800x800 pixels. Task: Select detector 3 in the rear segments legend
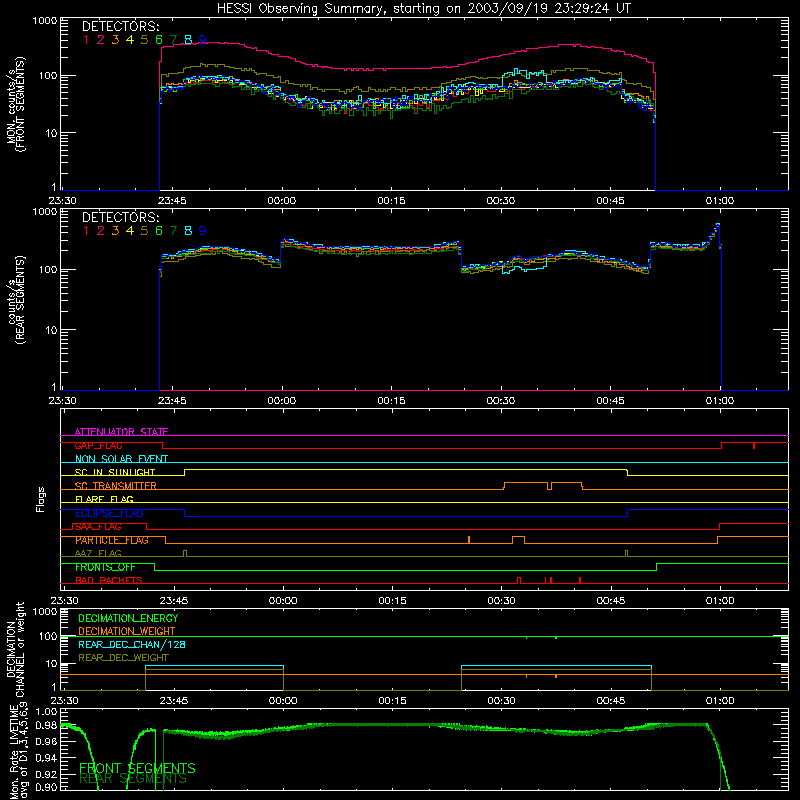115,231
